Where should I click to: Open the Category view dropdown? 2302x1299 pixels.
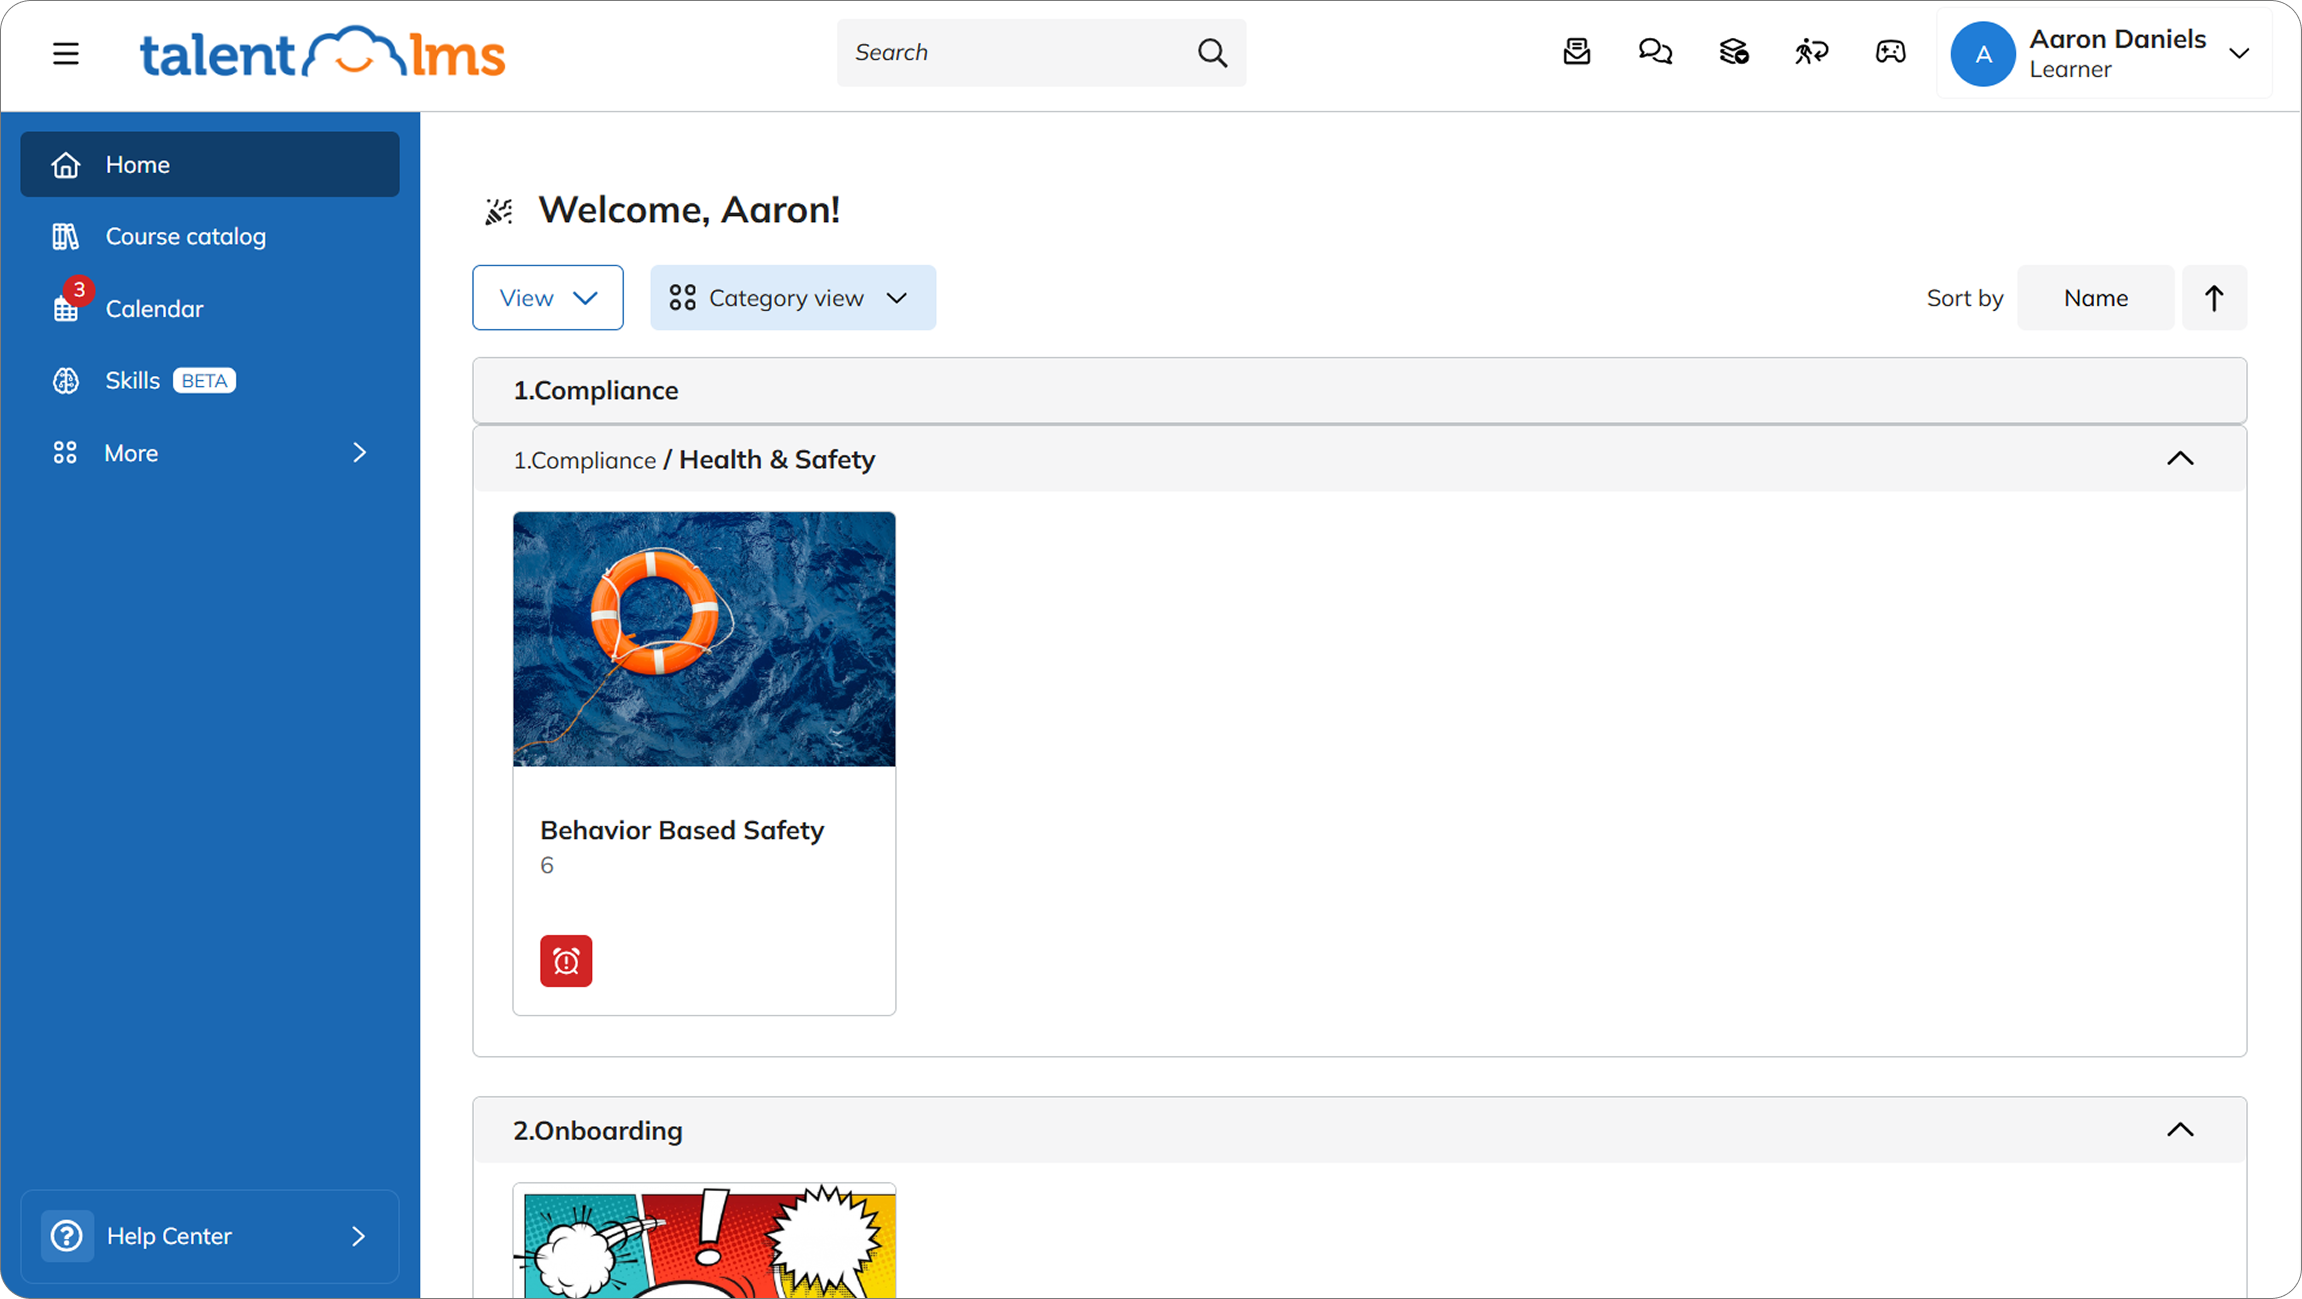[x=793, y=298]
